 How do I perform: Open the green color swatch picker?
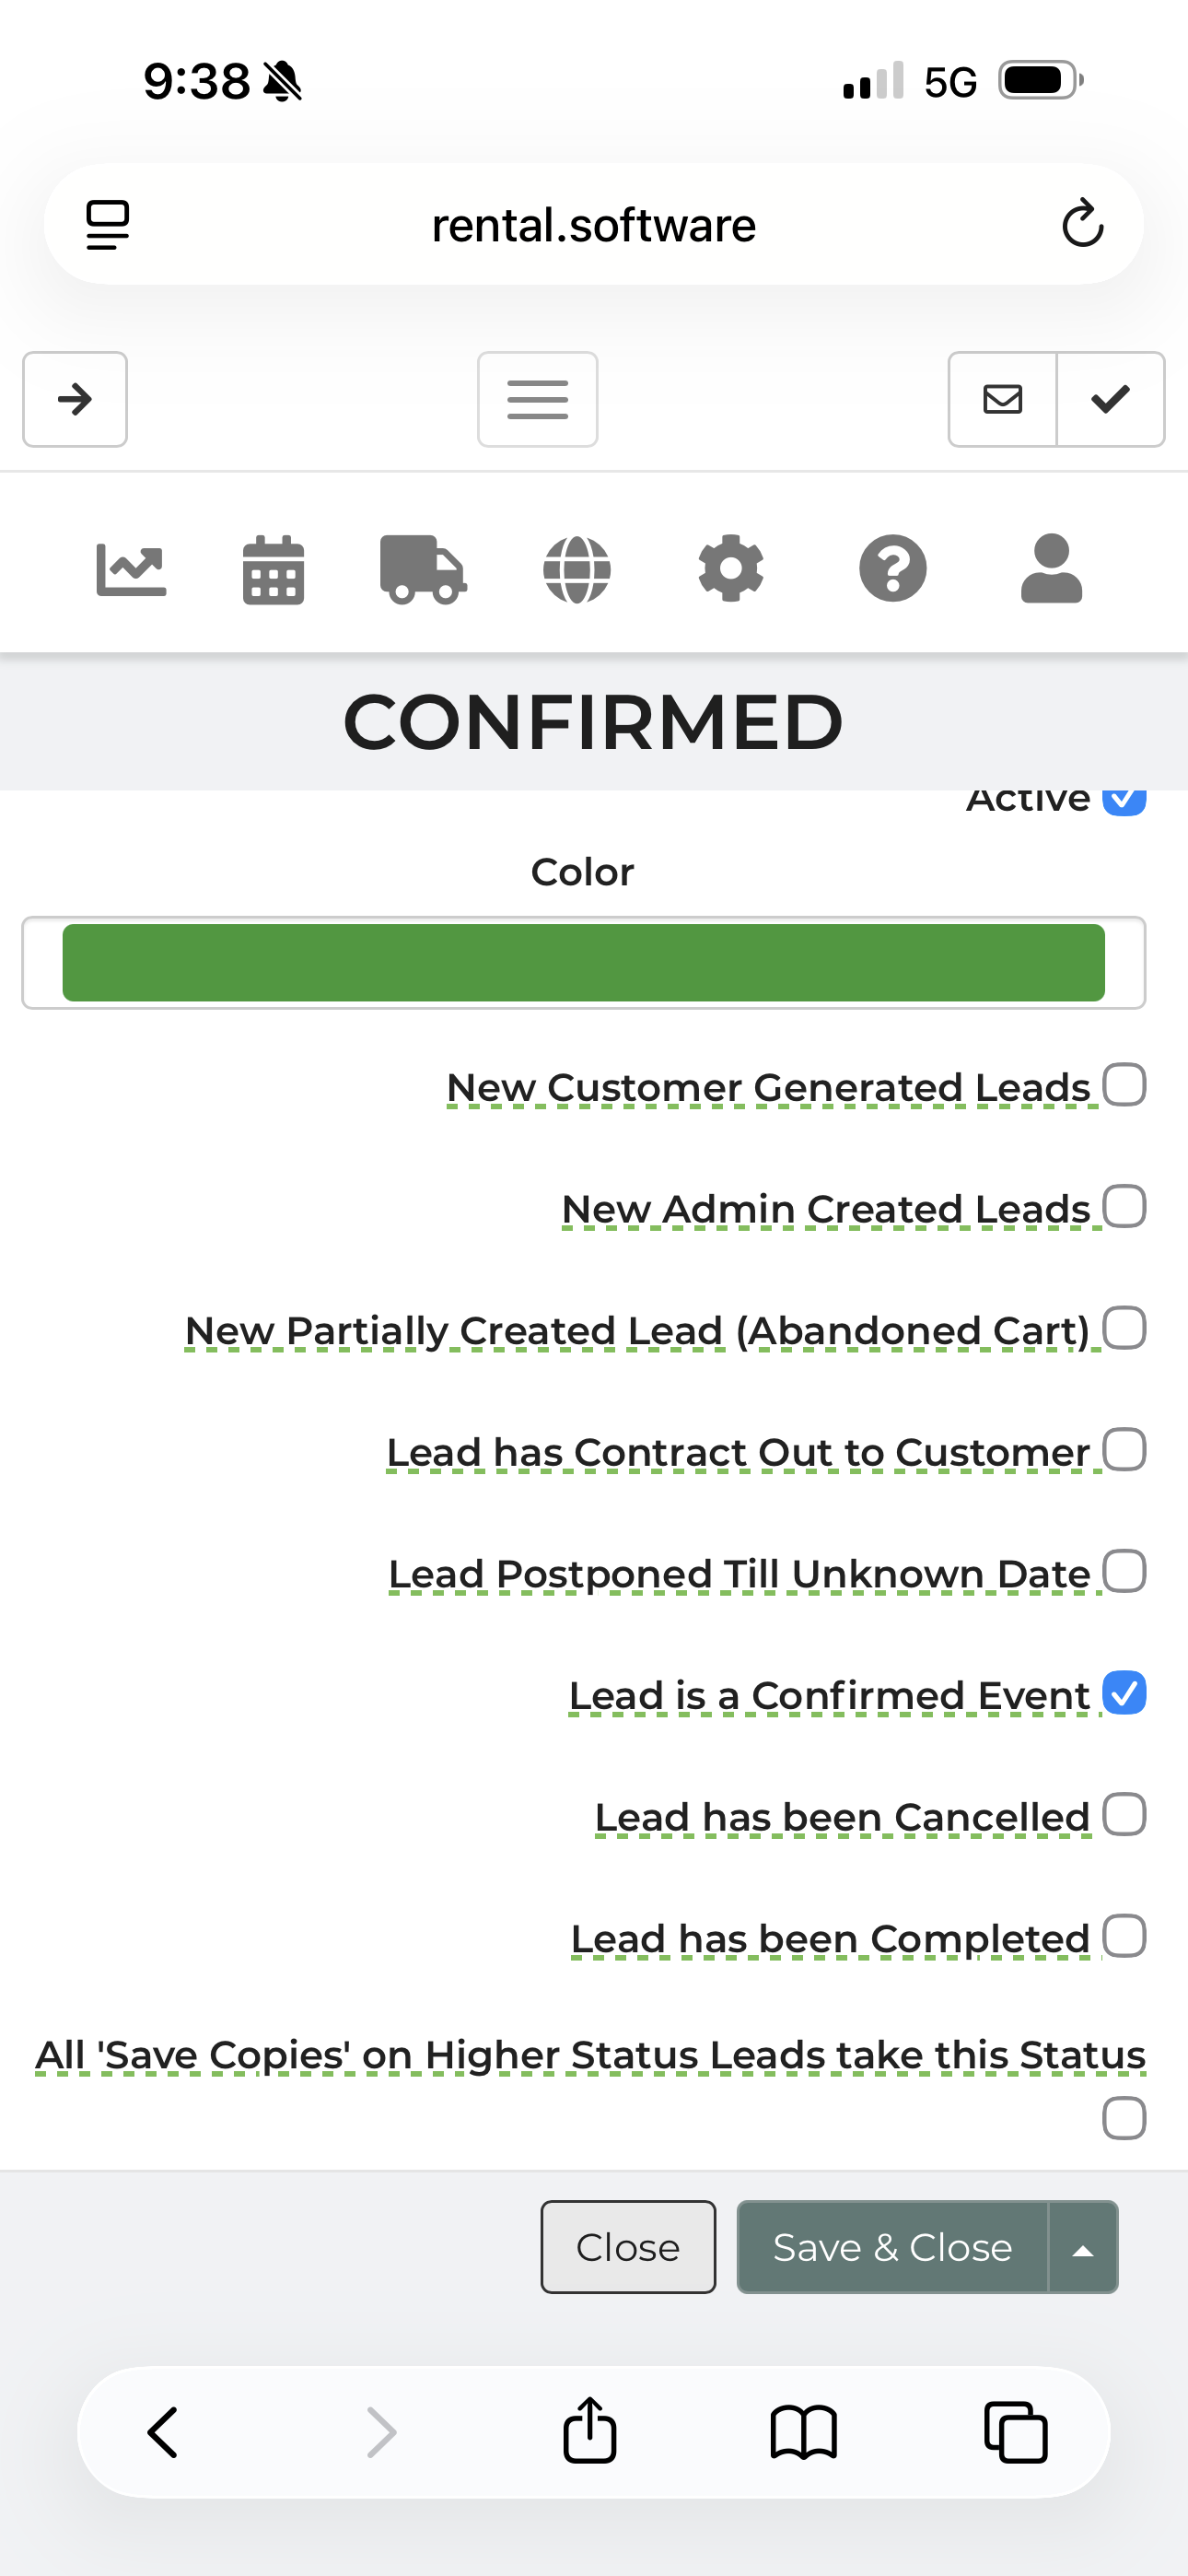(x=583, y=963)
